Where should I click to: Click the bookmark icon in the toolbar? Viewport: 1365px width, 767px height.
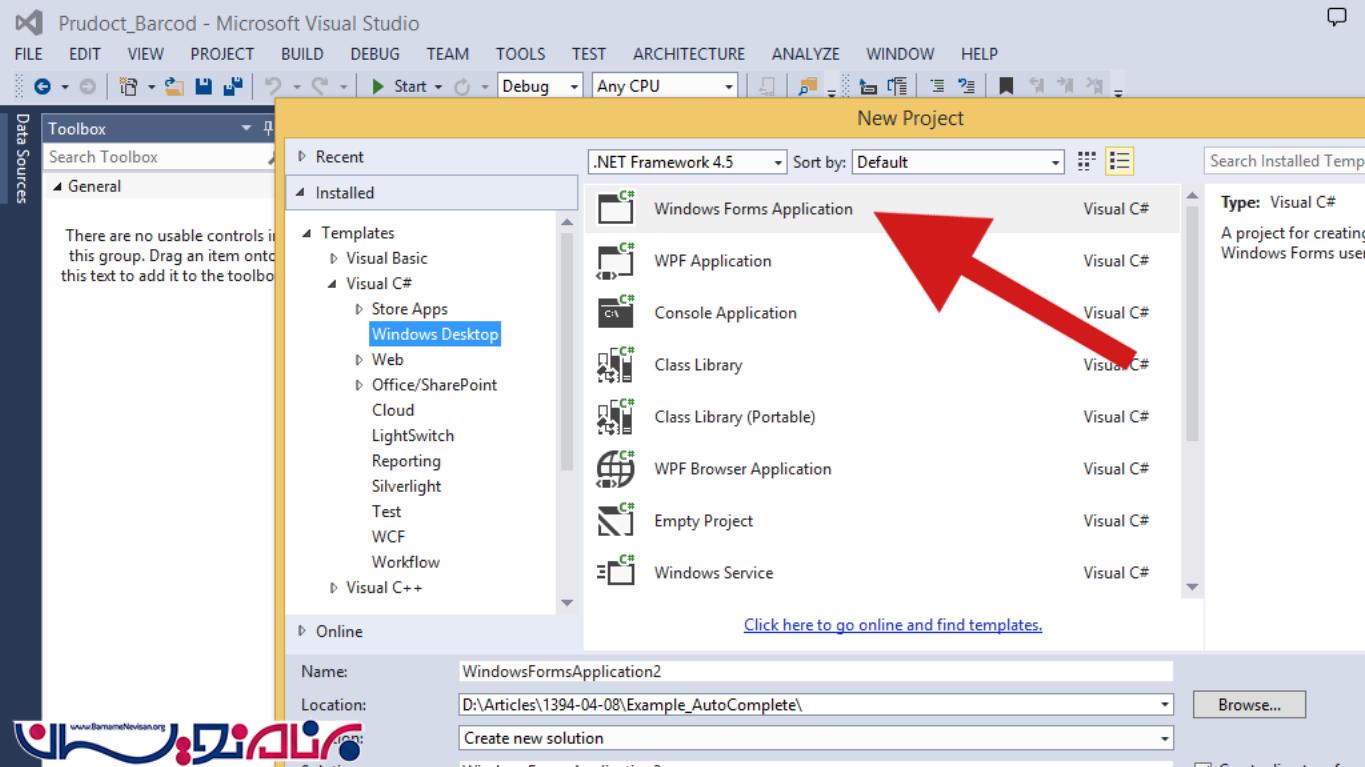1006,87
